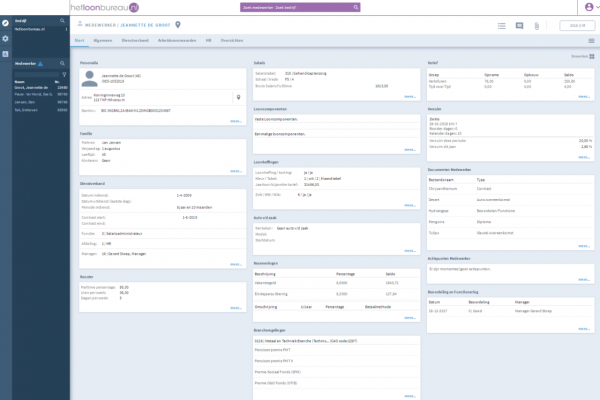Screen dimensions: 600x400
Task: Open the list view icon in header
Action: (501, 25)
